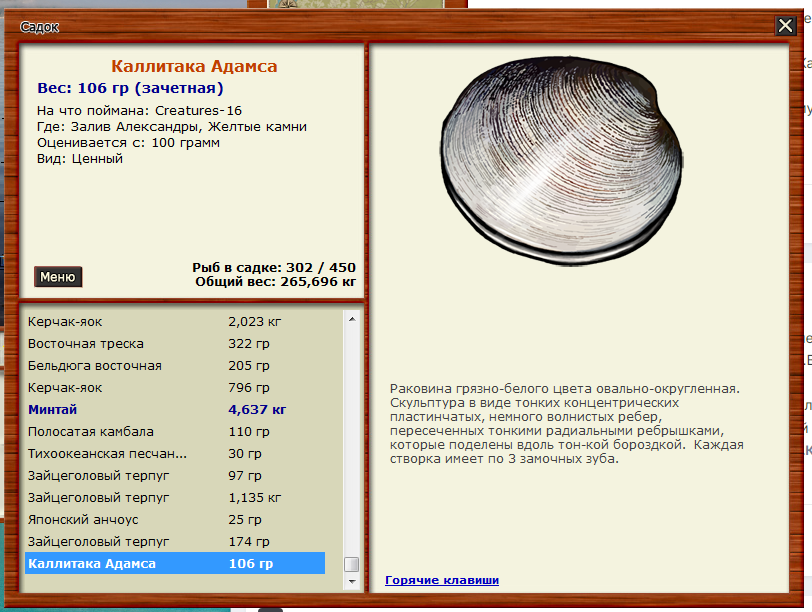The width and height of the screenshot is (812, 612).
Task: Click the fish list scrollbar thumb
Action: (351, 565)
